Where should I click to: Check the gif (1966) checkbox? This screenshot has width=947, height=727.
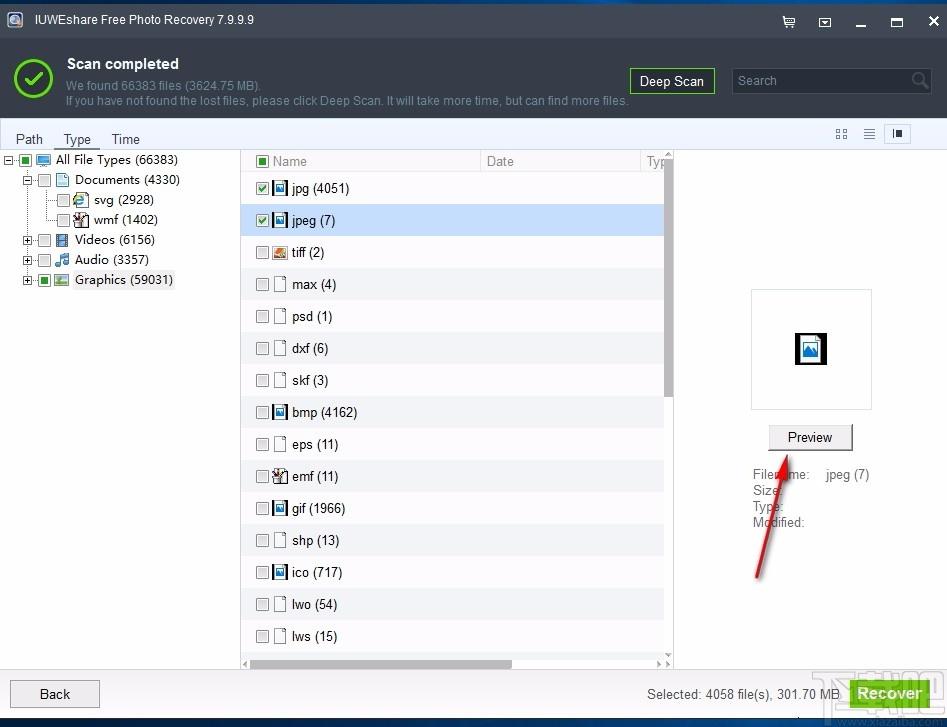tap(262, 508)
